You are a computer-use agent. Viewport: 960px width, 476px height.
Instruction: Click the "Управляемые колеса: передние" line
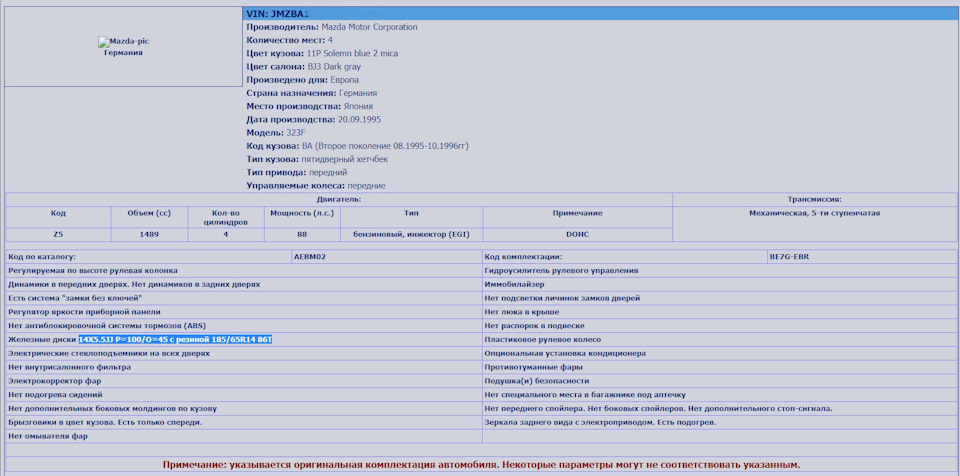[x=316, y=186]
